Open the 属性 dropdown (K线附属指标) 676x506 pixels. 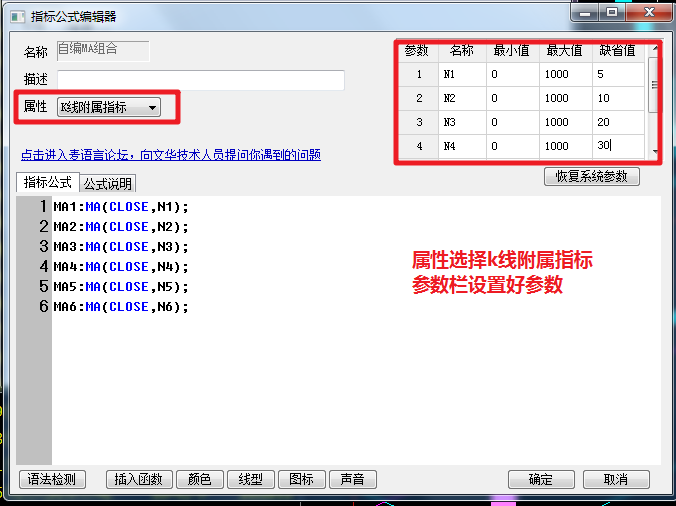click(x=109, y=107)
